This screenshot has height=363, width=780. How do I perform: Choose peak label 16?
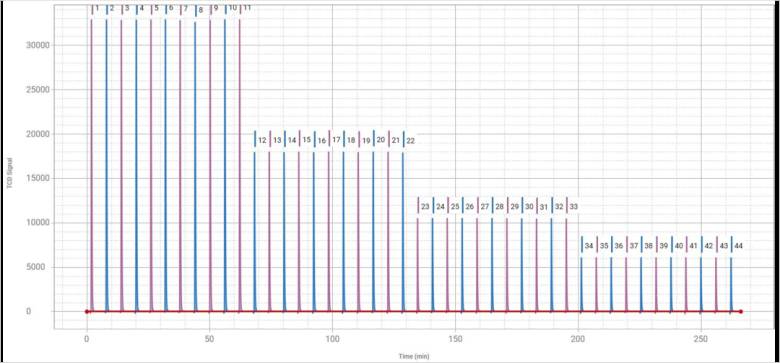[322, 141]
